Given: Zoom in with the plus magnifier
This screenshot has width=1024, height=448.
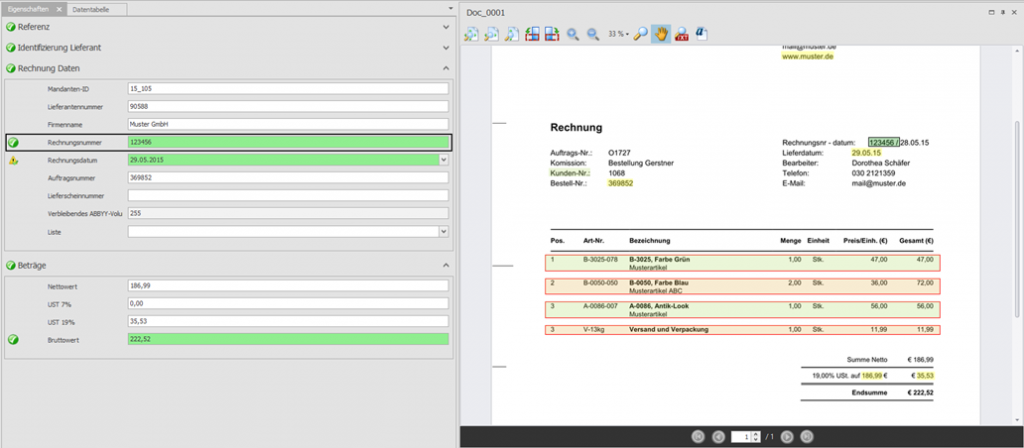Looking at the screenshot, I should tap(573, 35).
